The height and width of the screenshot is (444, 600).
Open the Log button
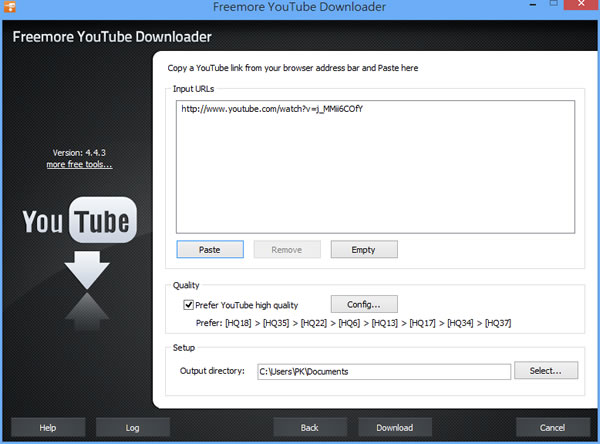click(x=132, y=428)
